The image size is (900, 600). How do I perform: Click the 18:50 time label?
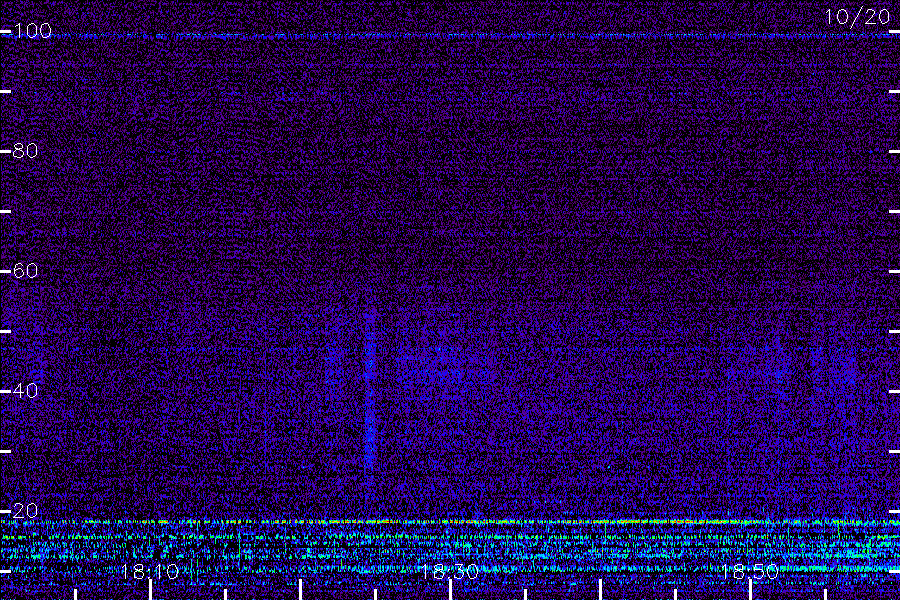[x=749, y=571]
